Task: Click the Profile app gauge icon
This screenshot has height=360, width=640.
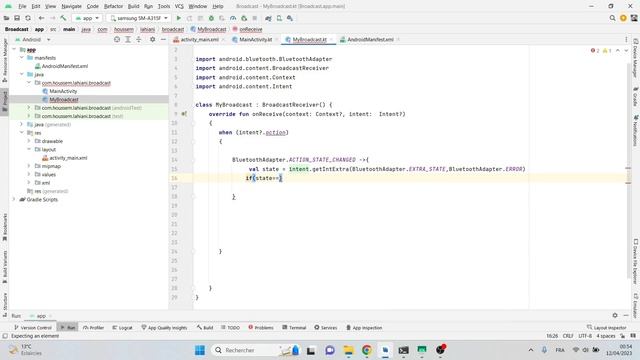Action: pyautogui.click(x=233, y=18)
